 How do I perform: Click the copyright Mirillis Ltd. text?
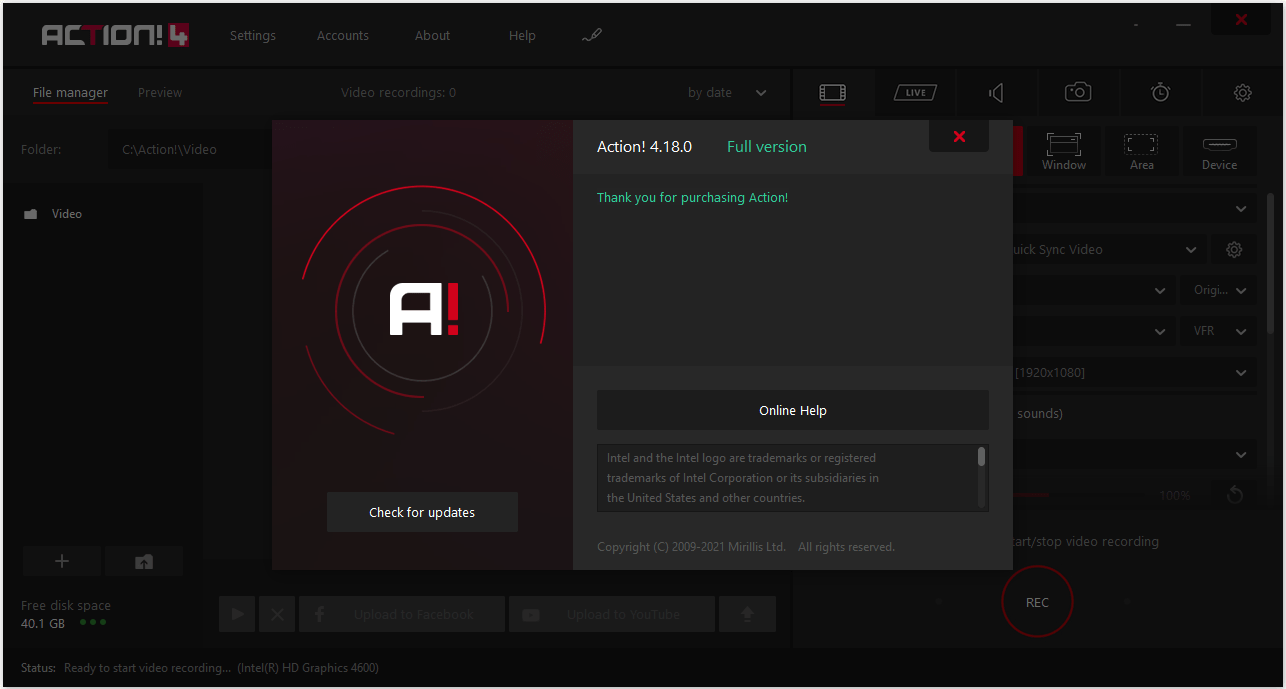[x=746, y=547]
